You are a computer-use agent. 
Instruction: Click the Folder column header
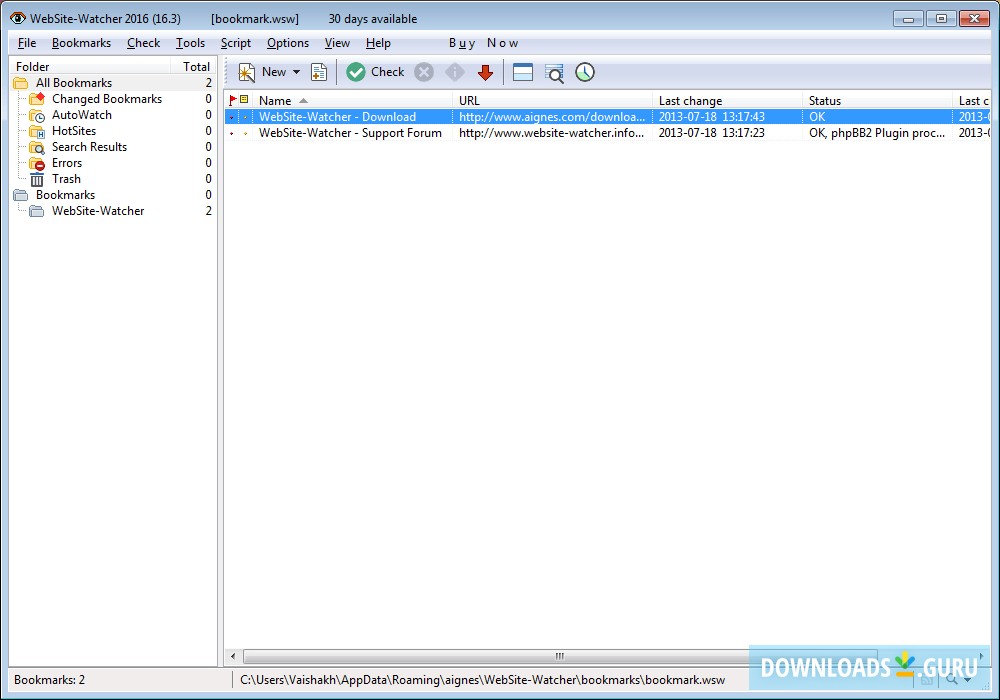(90, 66)
